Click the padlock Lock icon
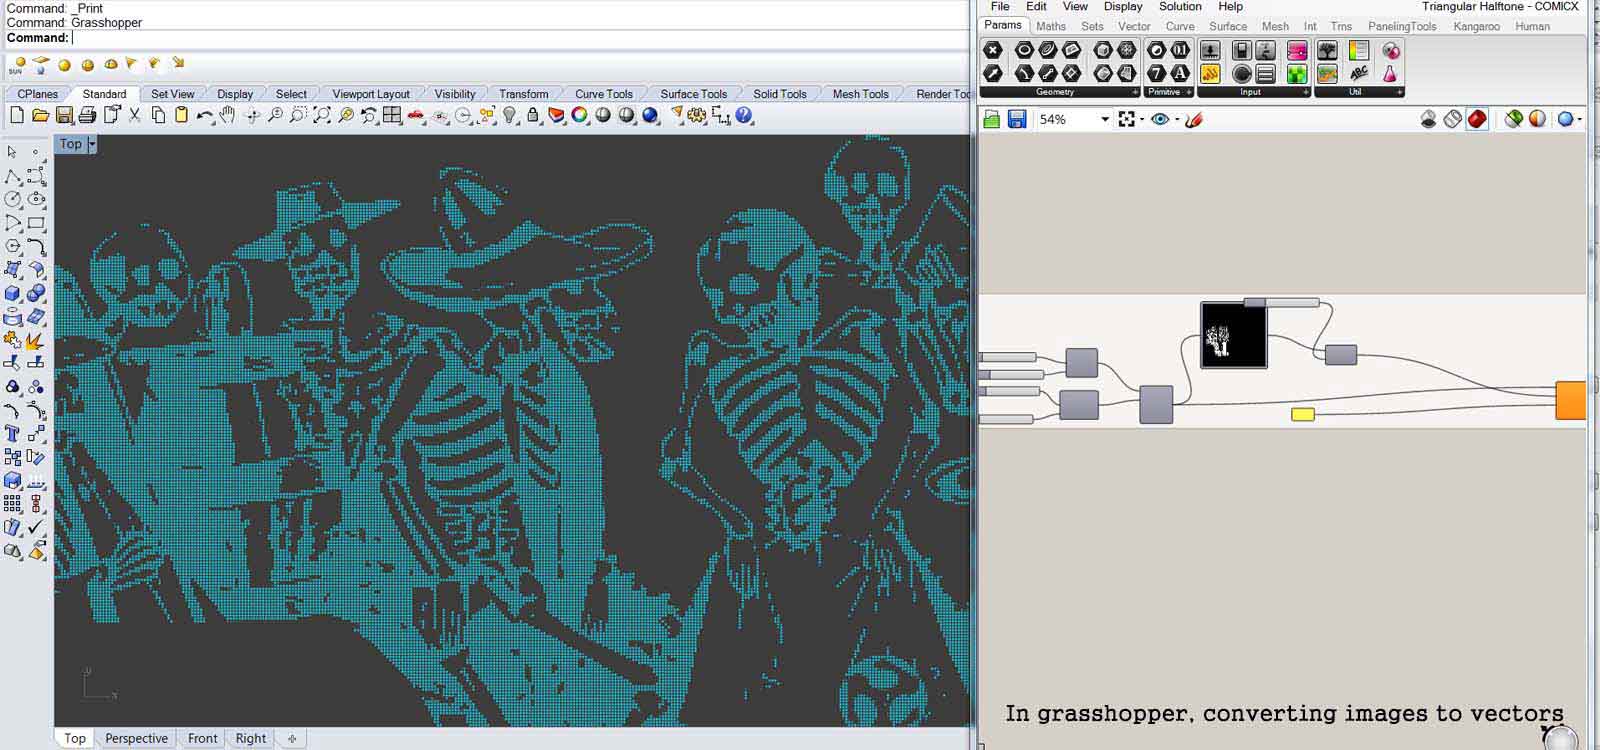Screen dimensions: 1600x750 [x=533, y=116]
